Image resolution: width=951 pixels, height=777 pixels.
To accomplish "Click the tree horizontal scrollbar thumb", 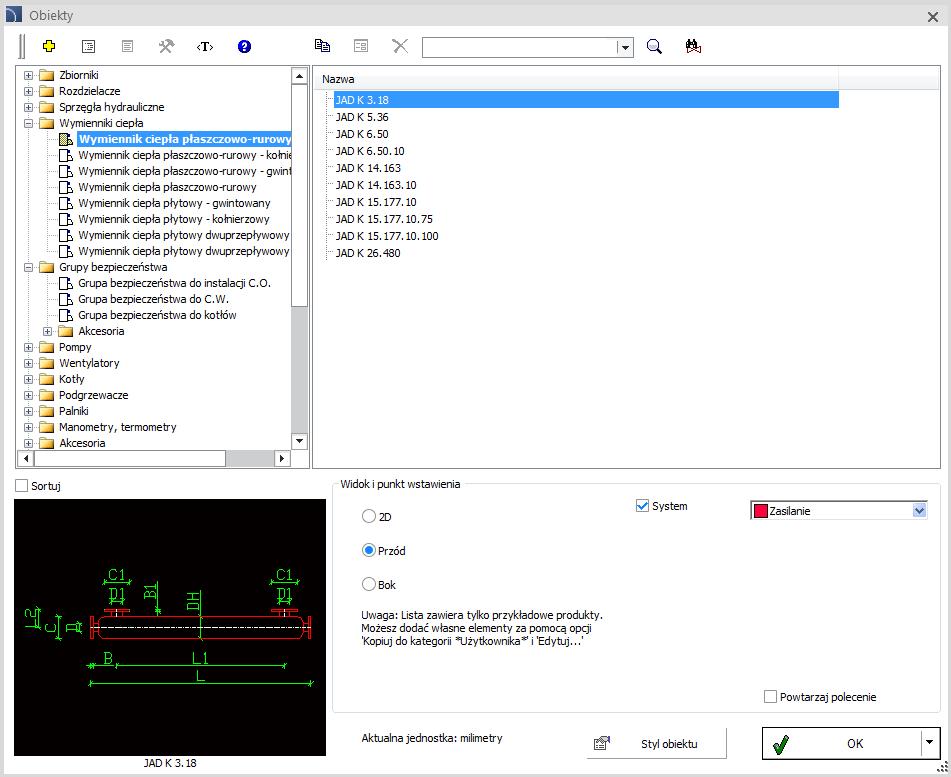I will [130, 459].
